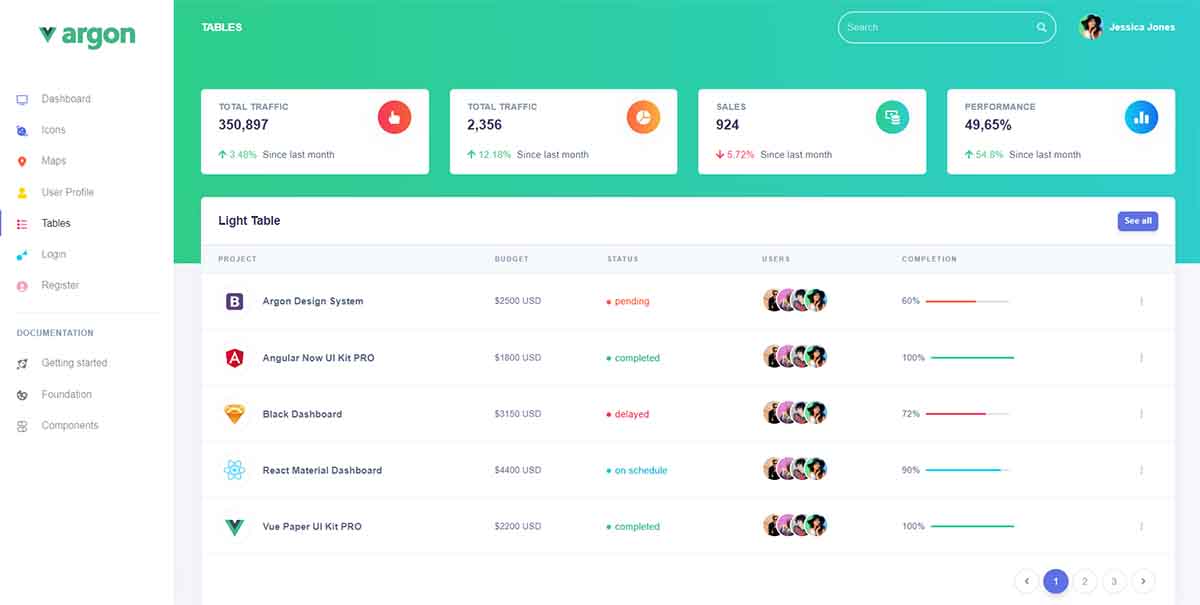Open User Profile using the person icon
Image resolution: width=1200 pixels, height=605 pixels.
[23, 192]
